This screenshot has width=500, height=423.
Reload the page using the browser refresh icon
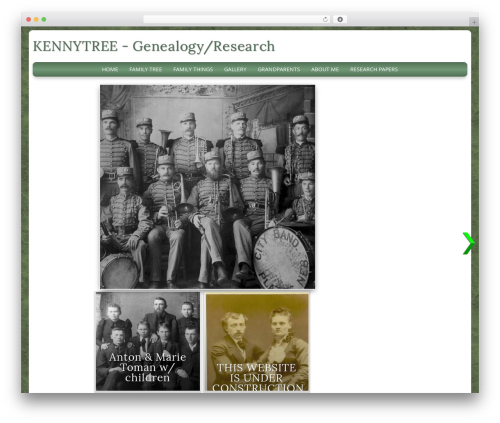325,19
